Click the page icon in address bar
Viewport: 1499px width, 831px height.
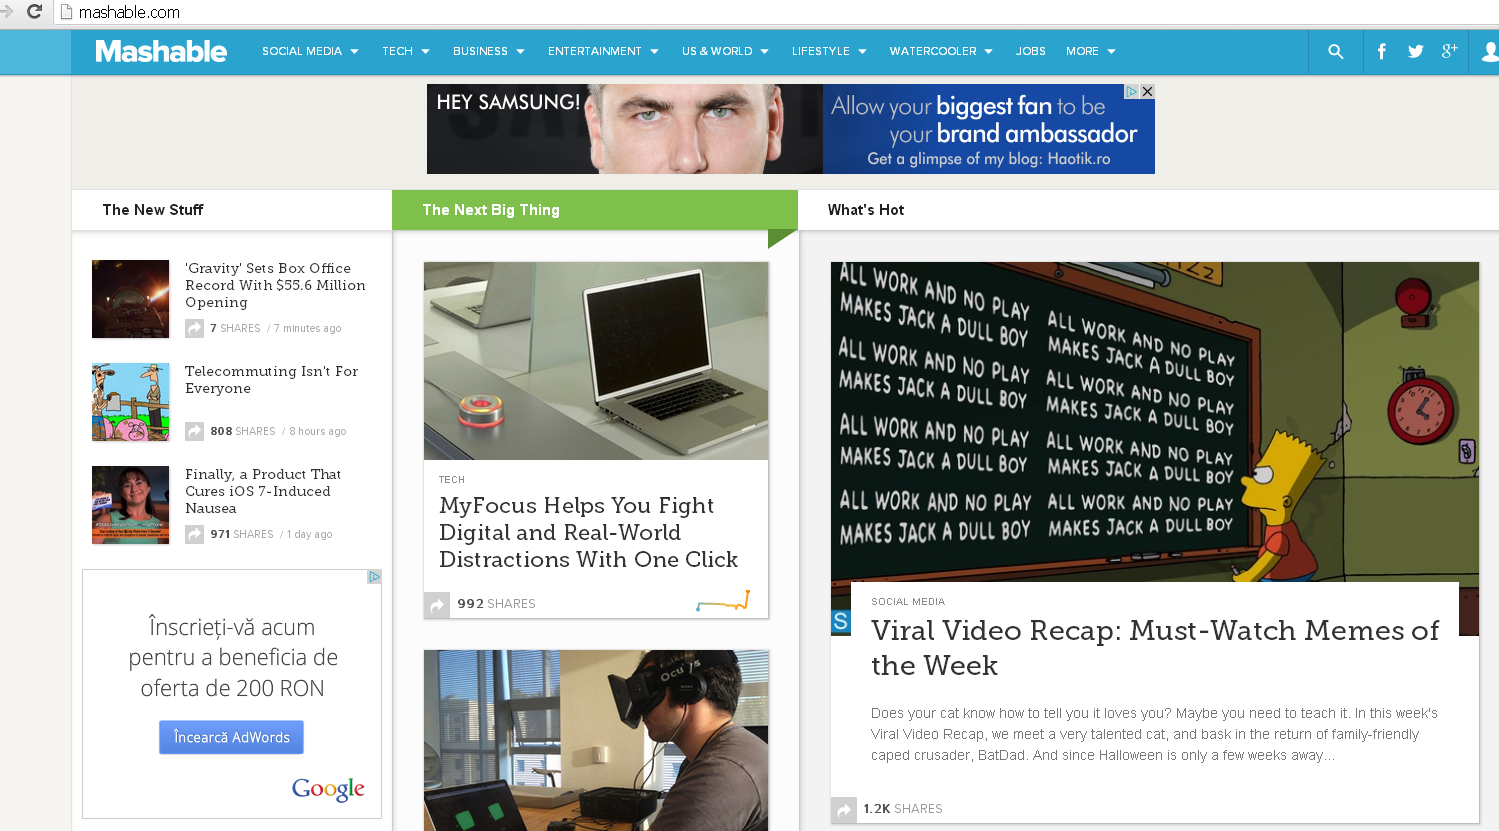coord(66,12)
